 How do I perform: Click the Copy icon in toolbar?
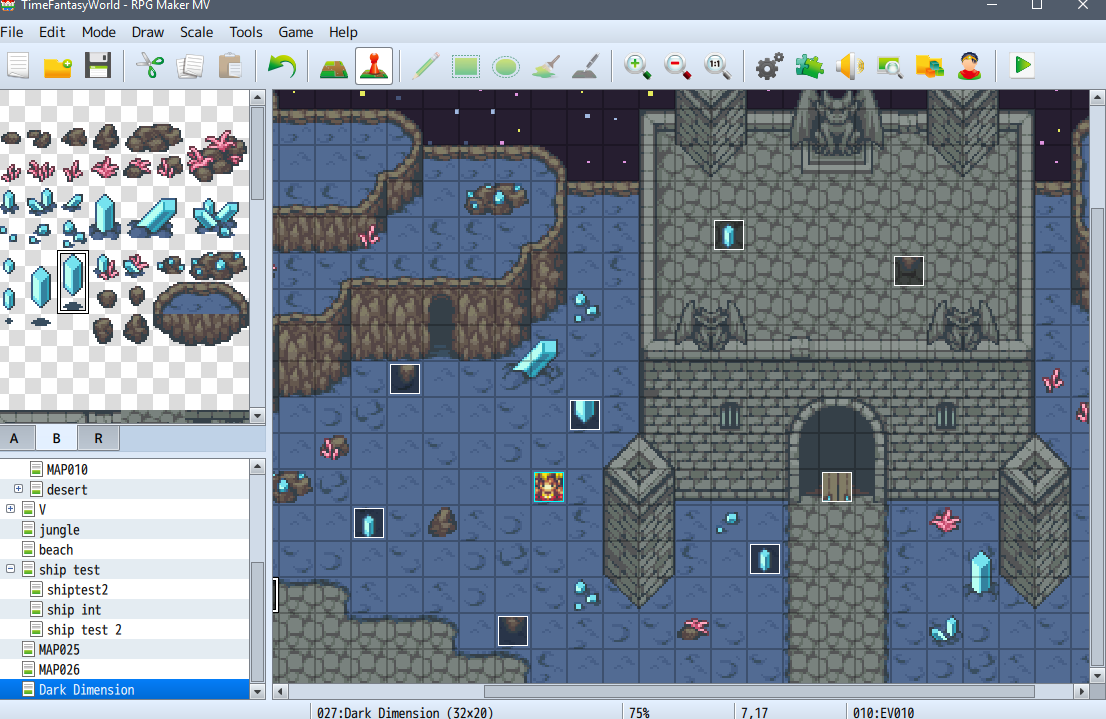point(190,66)
